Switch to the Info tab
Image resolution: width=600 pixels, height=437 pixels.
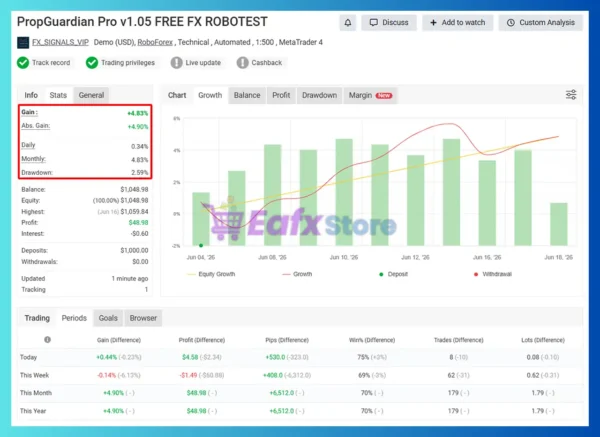tap(31, 95)
